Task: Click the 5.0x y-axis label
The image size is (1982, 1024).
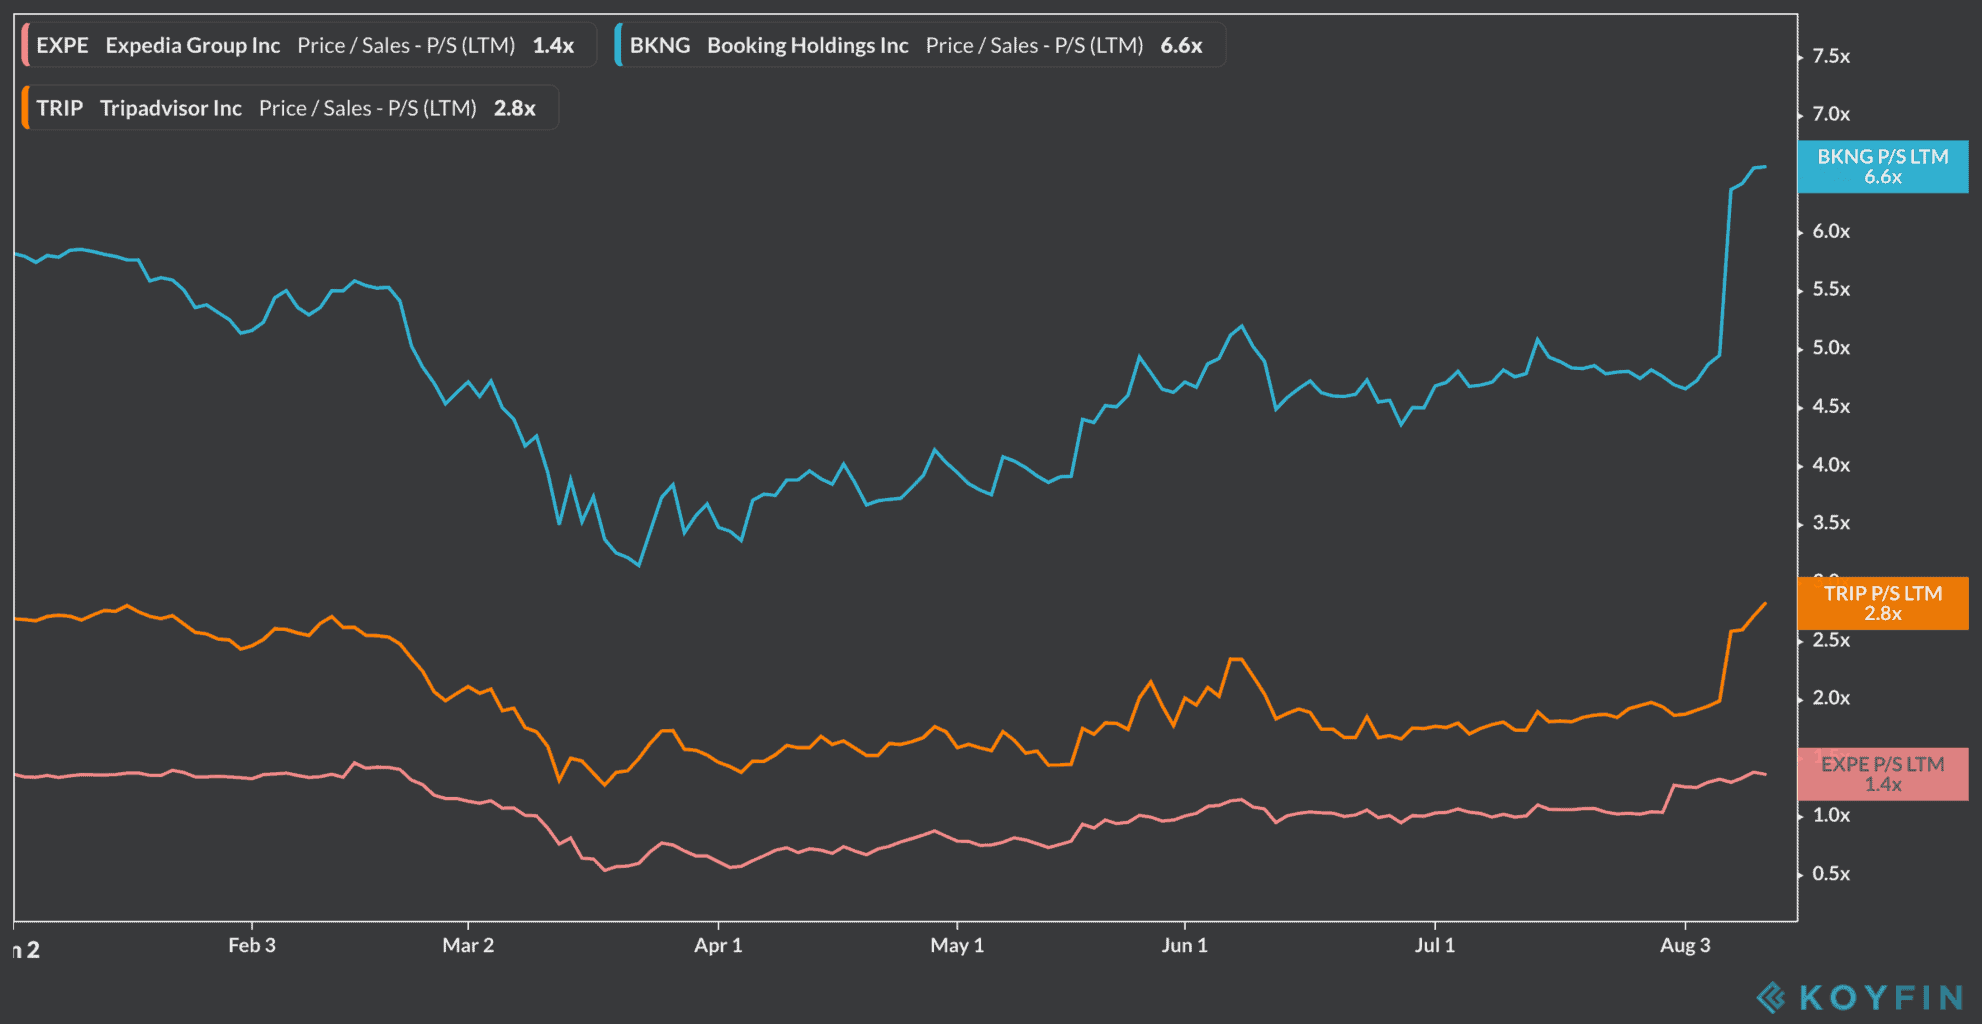Action: (x=1831, y=348)
